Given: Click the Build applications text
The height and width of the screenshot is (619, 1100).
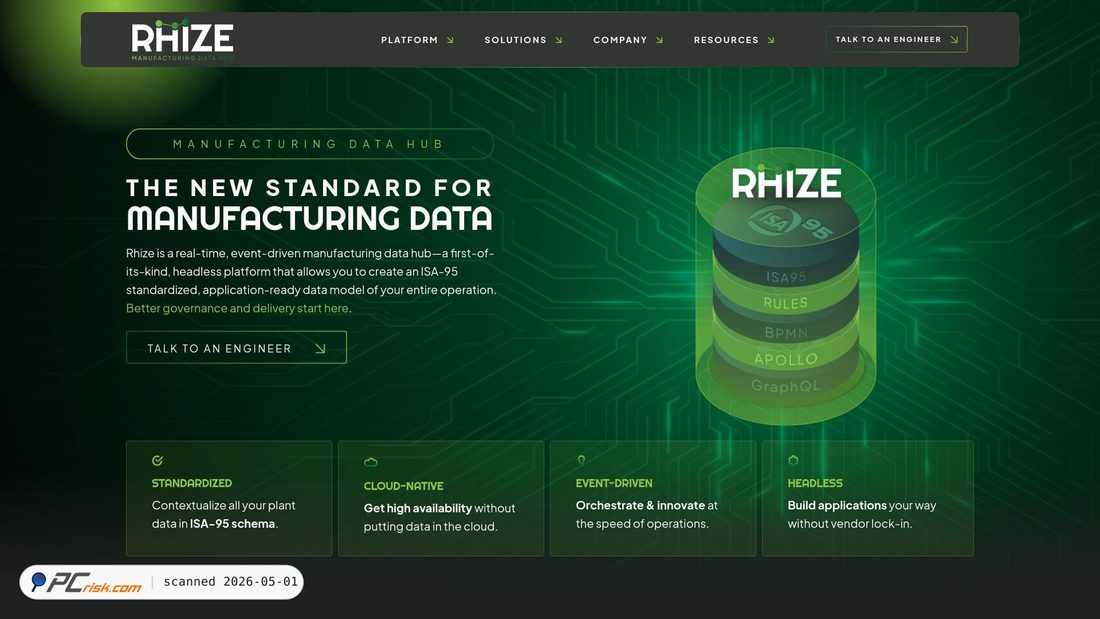Looking at the screenshot, I should pos(837,505).
